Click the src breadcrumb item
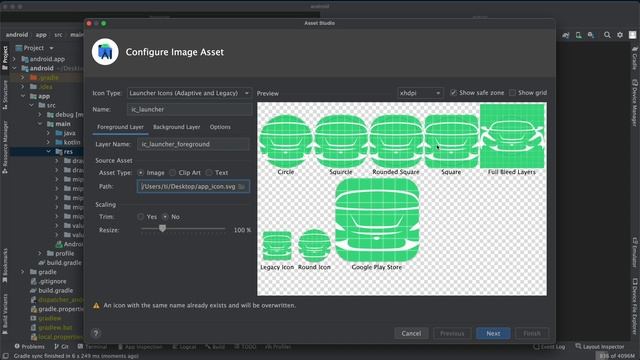Image resolution: width=640 pixels, height=360 pixels. pos(58,35)
